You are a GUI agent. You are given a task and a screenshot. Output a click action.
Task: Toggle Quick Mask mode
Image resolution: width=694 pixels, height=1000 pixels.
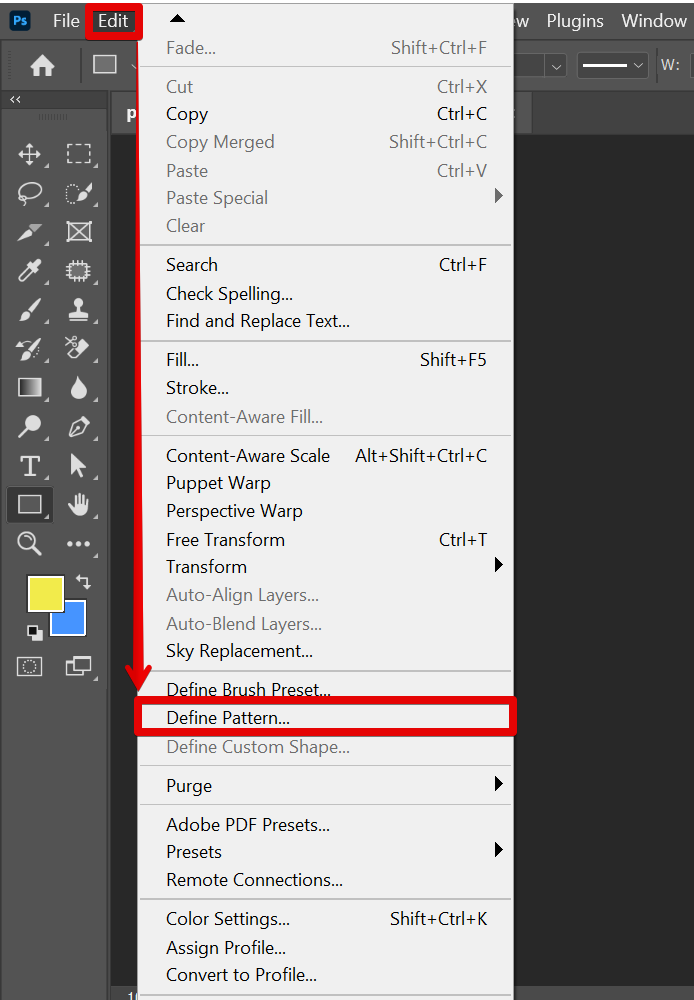[29, 666]
